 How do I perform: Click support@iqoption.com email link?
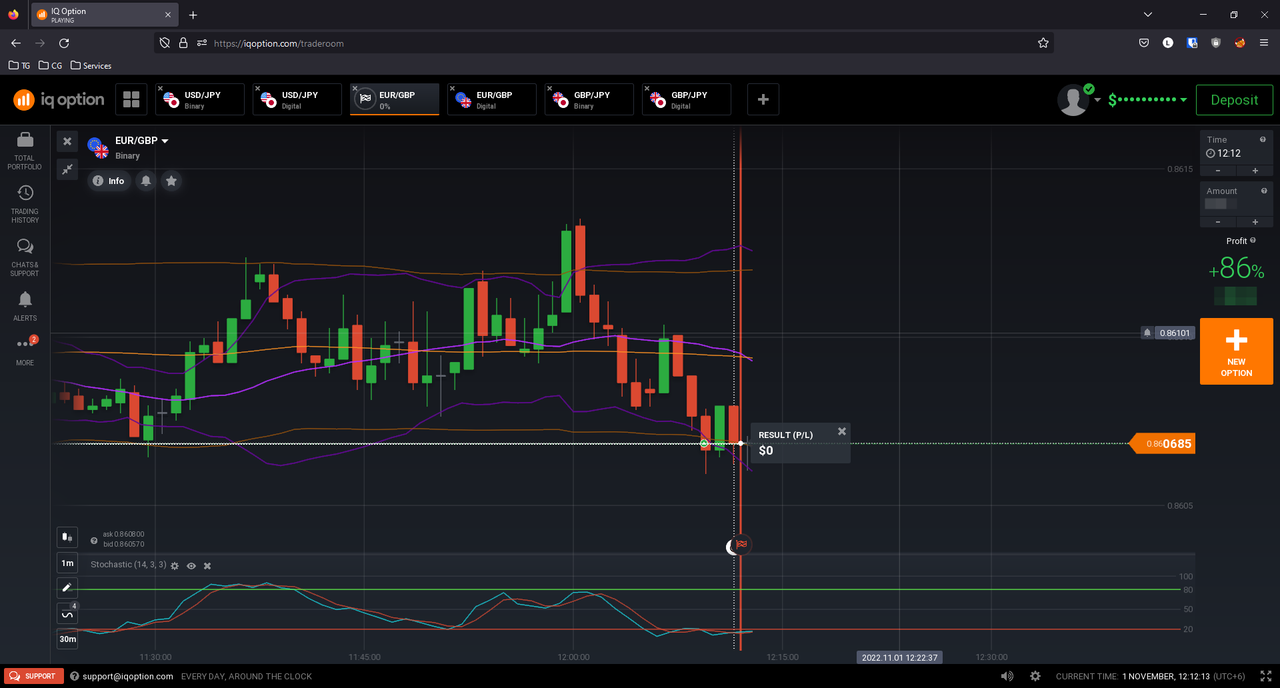pos(127,676)
